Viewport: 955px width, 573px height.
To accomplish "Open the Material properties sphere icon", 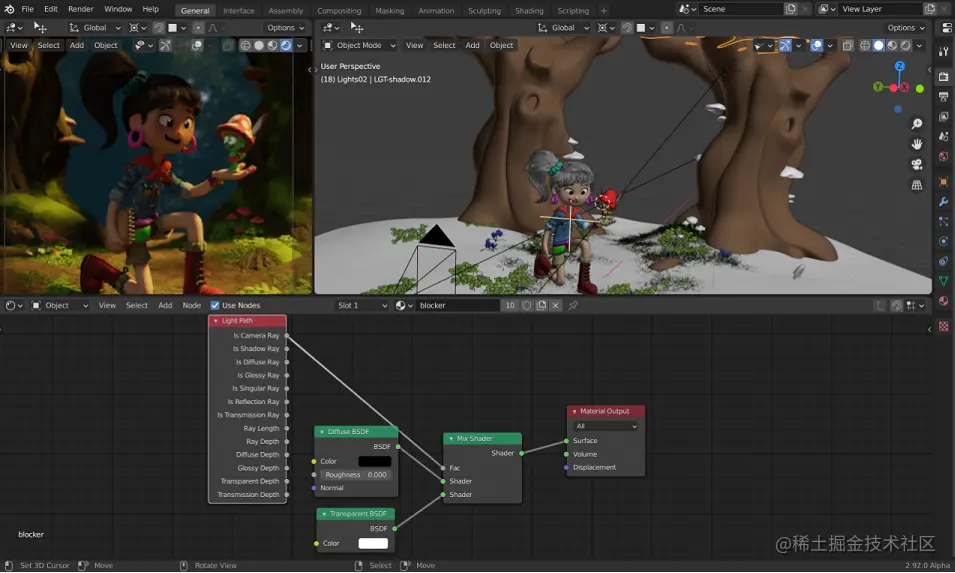I will tap(943, 301).
